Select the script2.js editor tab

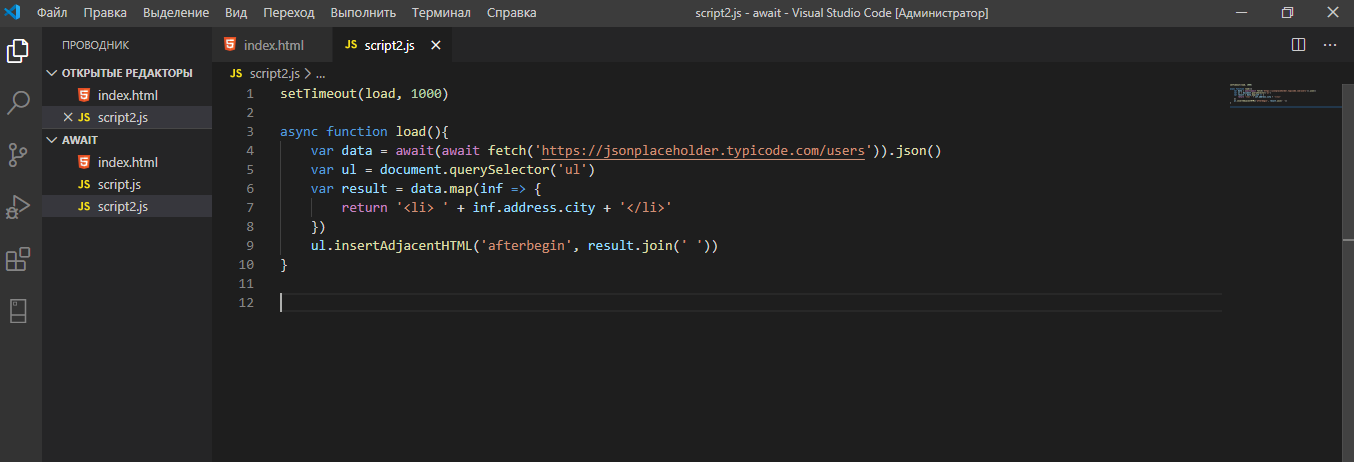pyautogui.click(x=393, y=45)
